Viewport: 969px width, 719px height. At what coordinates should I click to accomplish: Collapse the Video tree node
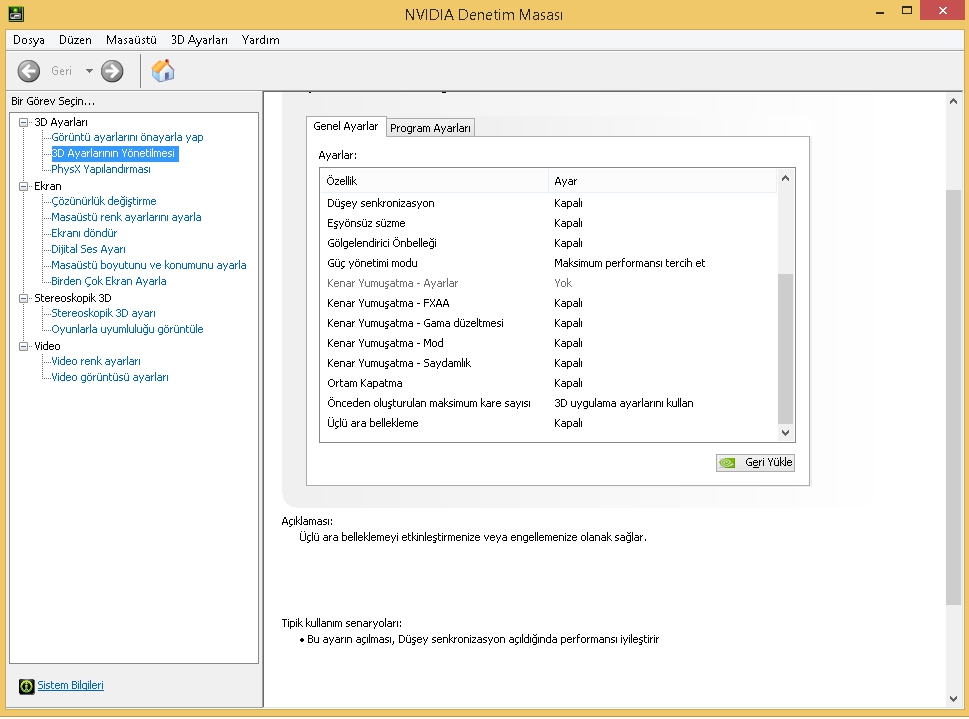[x=23, y=346]
